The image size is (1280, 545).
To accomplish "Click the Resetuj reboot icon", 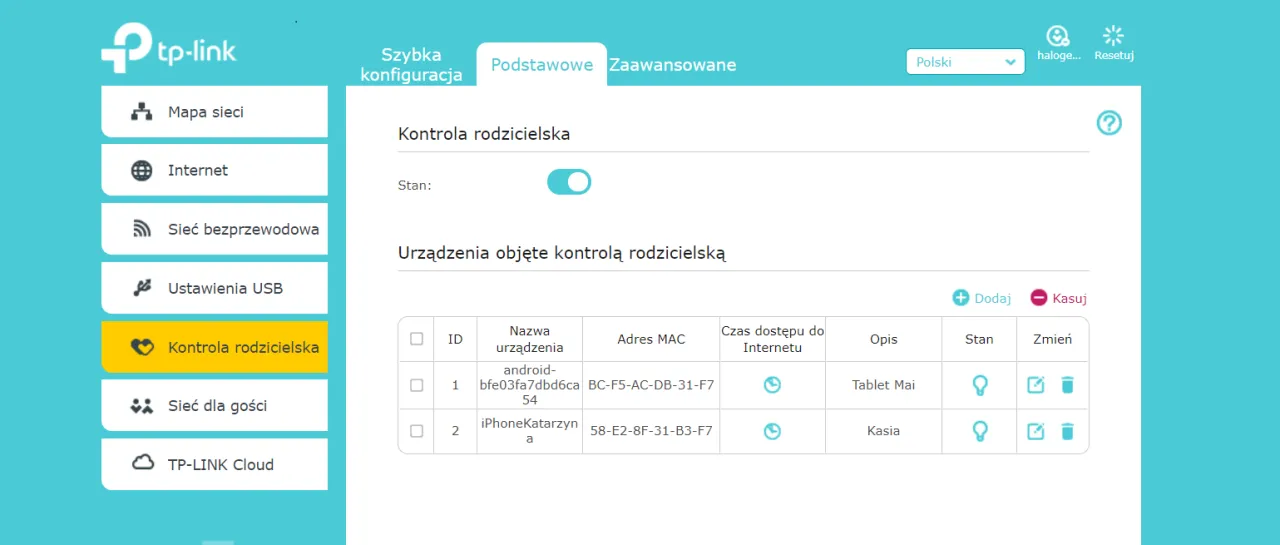I will coord(1113,36).
